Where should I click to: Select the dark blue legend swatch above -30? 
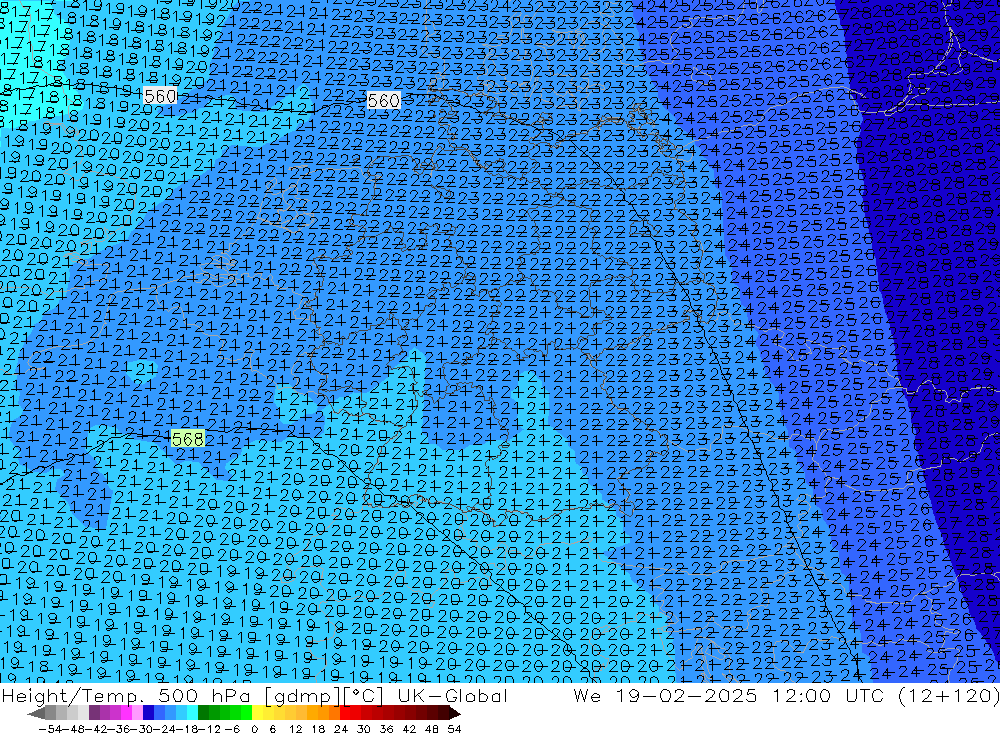click(x=148, y=713)
